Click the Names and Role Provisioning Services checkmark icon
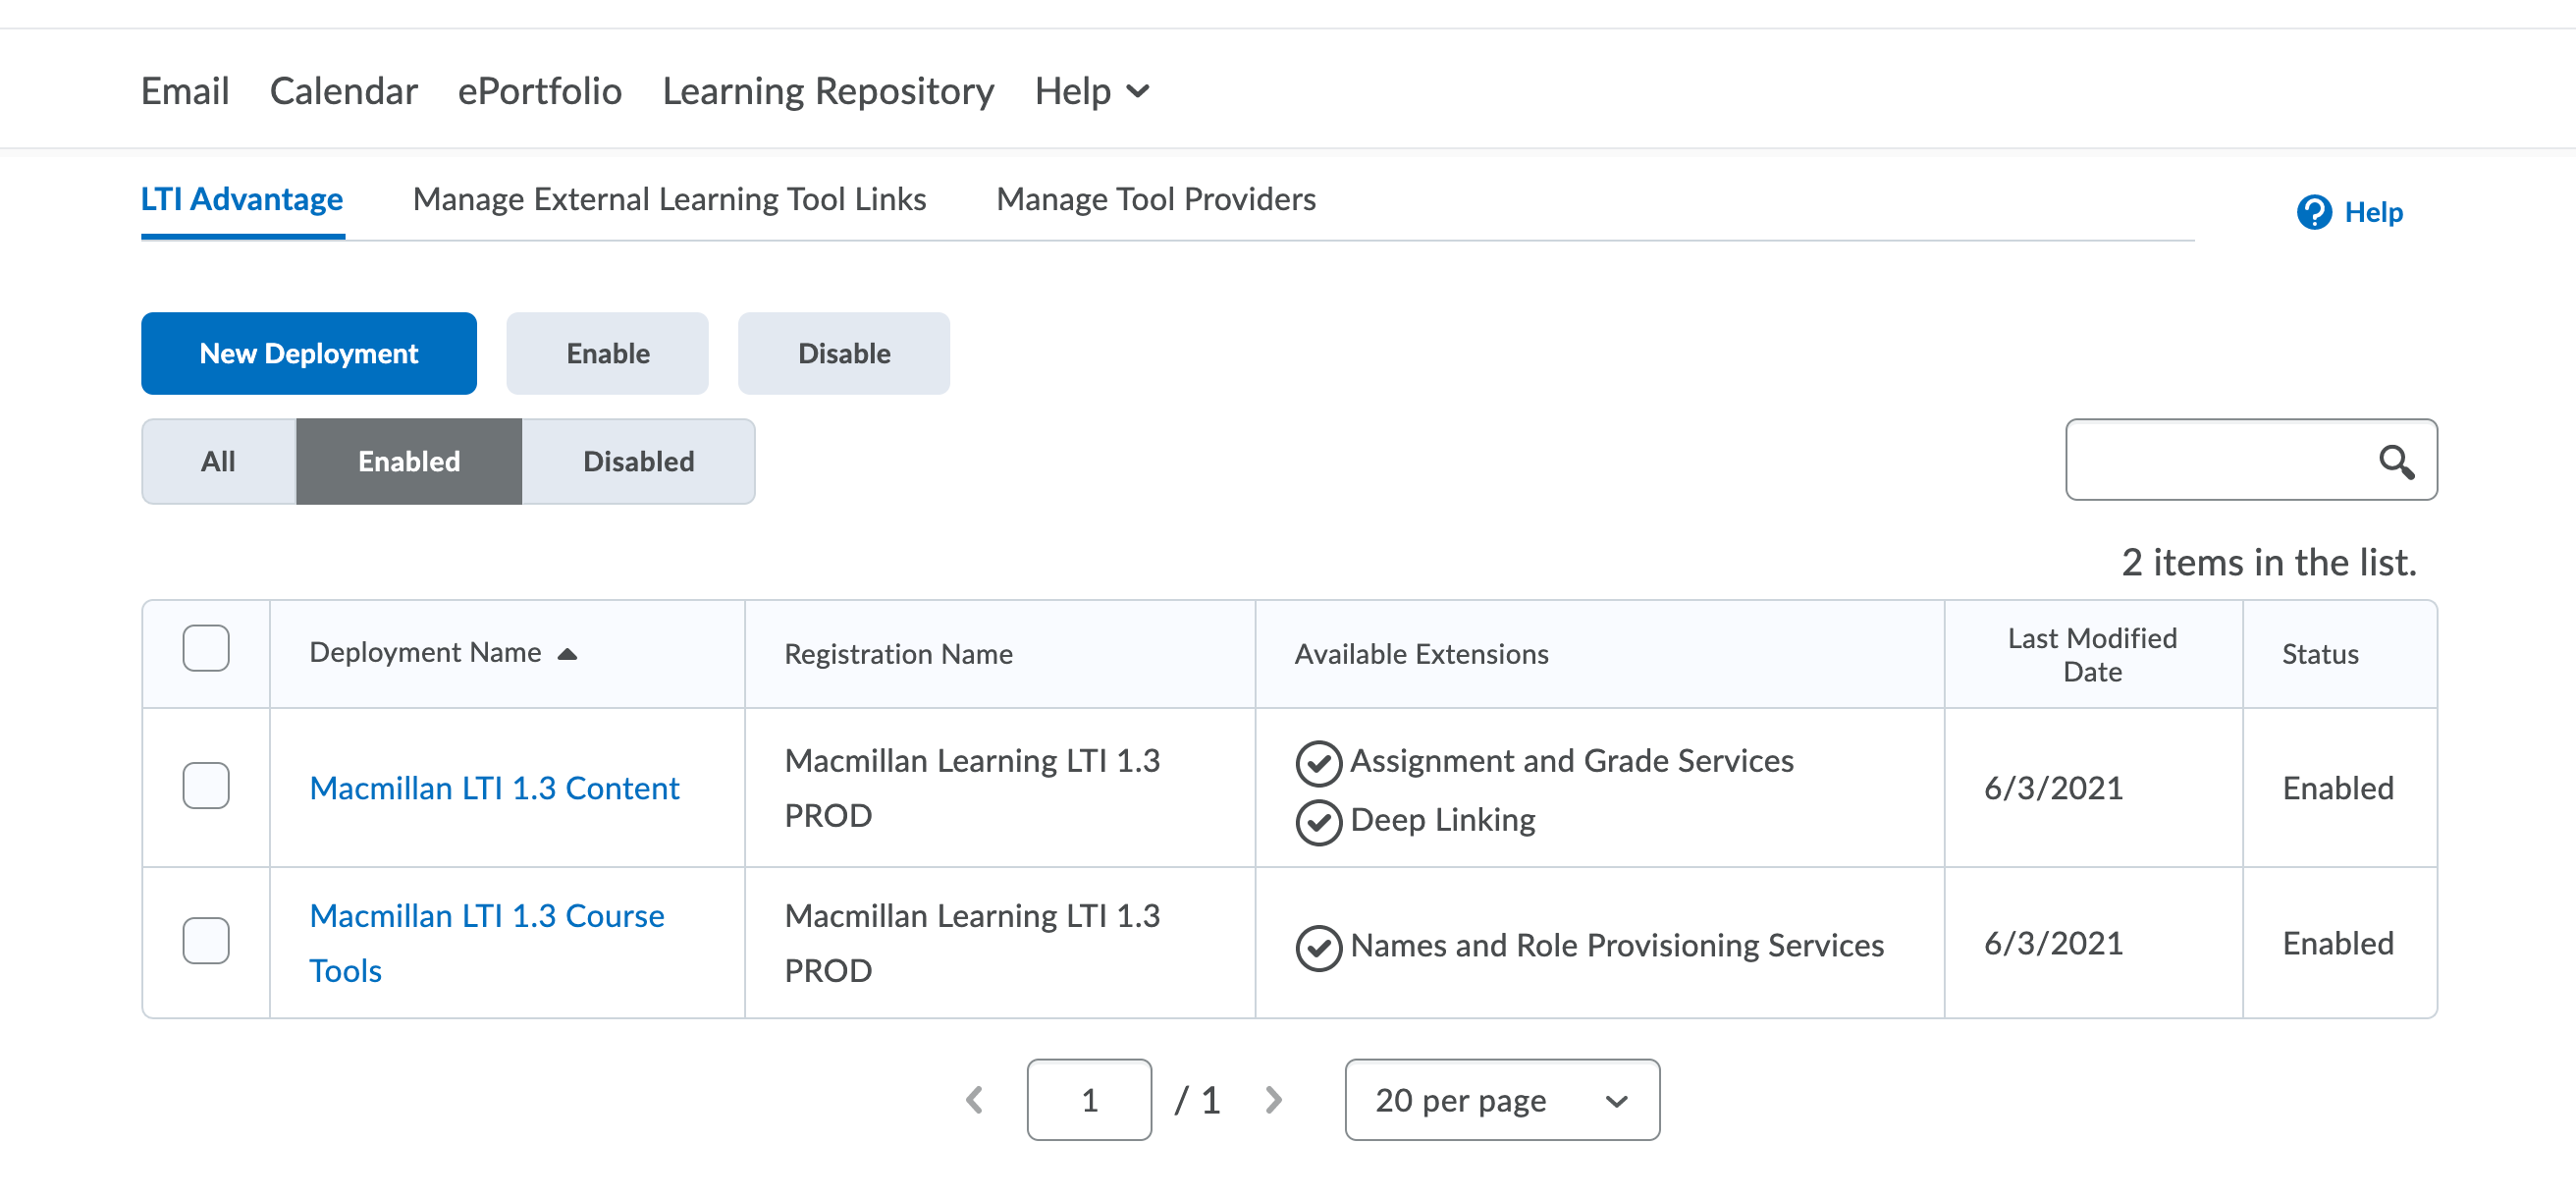2576x1198 pixels. coord(1319,947)
